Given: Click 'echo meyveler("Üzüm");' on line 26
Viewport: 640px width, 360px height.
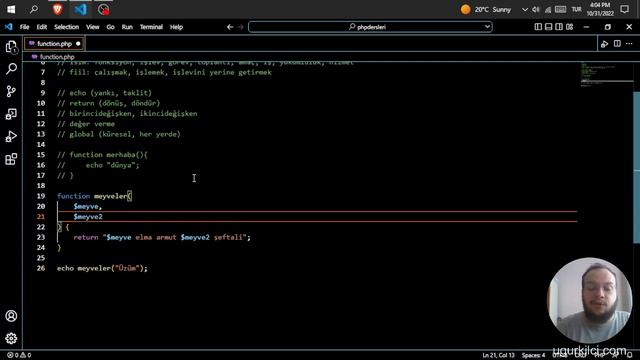Looking at the screenshot, I should pos(102,268).
